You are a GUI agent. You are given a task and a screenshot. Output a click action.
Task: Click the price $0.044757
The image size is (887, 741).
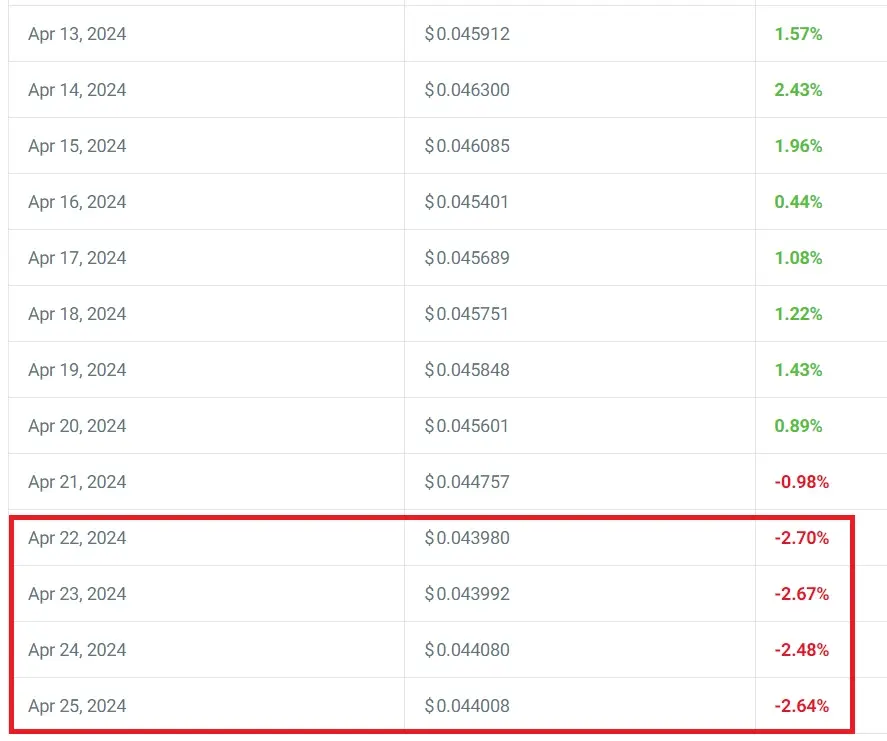[x=467, y=482]
